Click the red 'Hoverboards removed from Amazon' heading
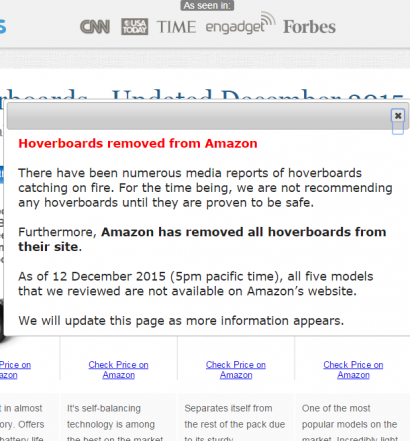410x441 pixels. point(138,143)
